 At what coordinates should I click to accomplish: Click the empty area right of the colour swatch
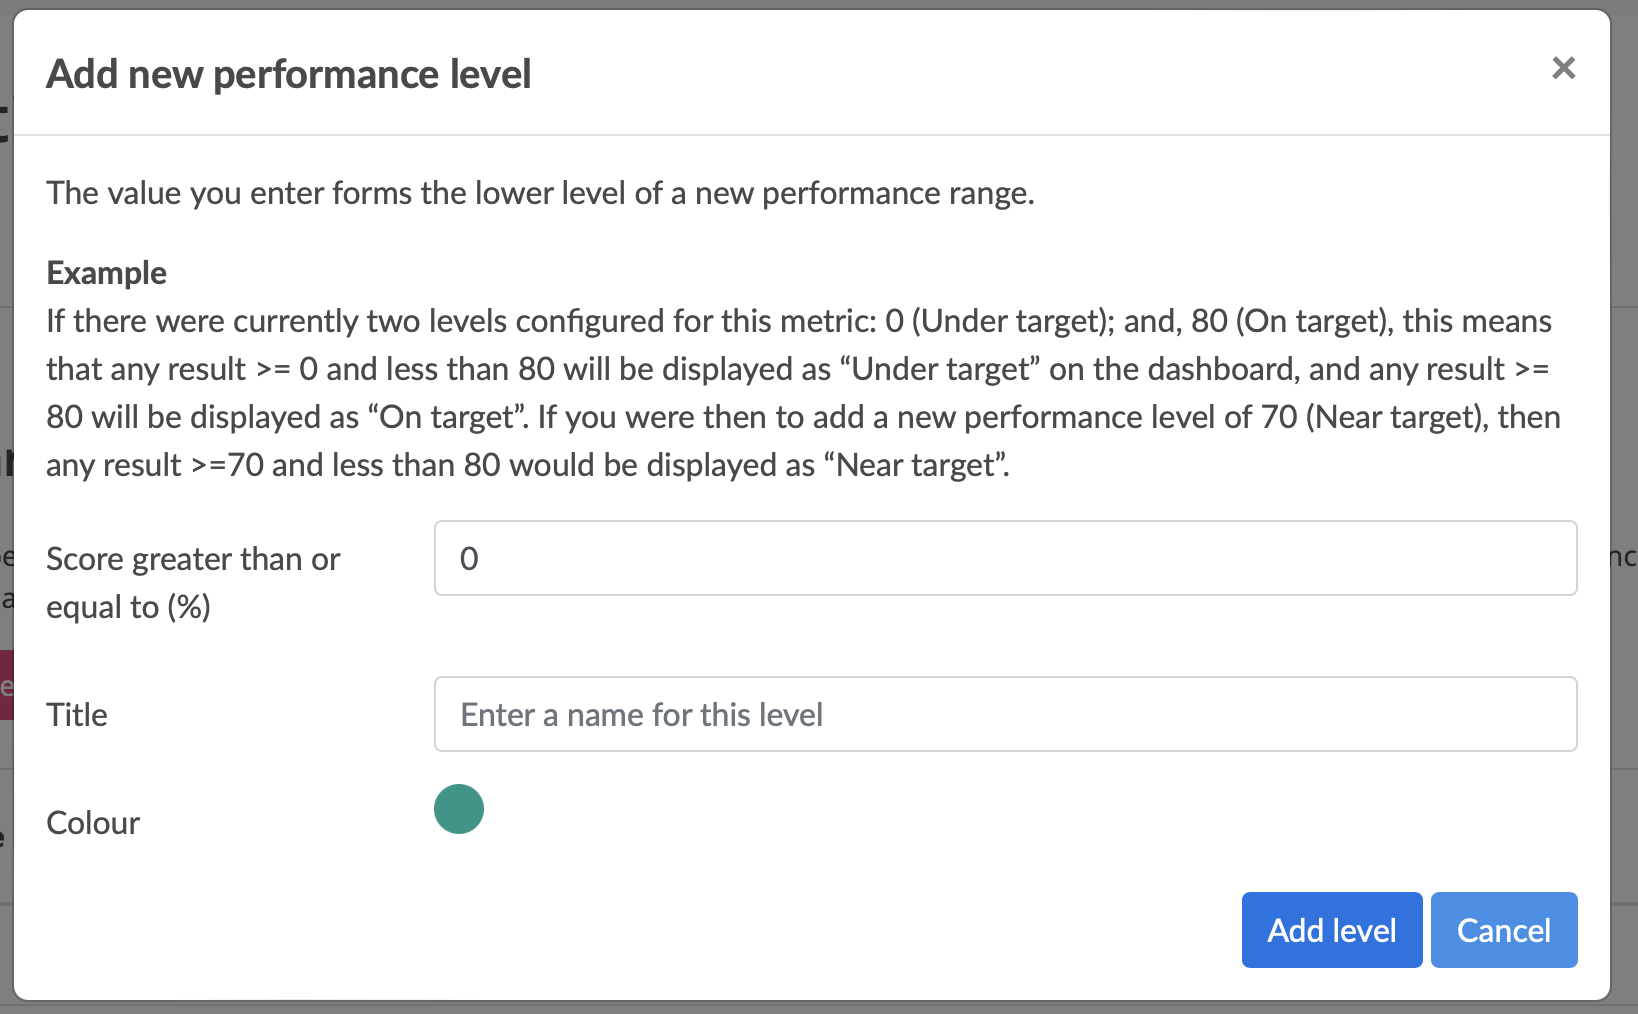pos(1000,810)
